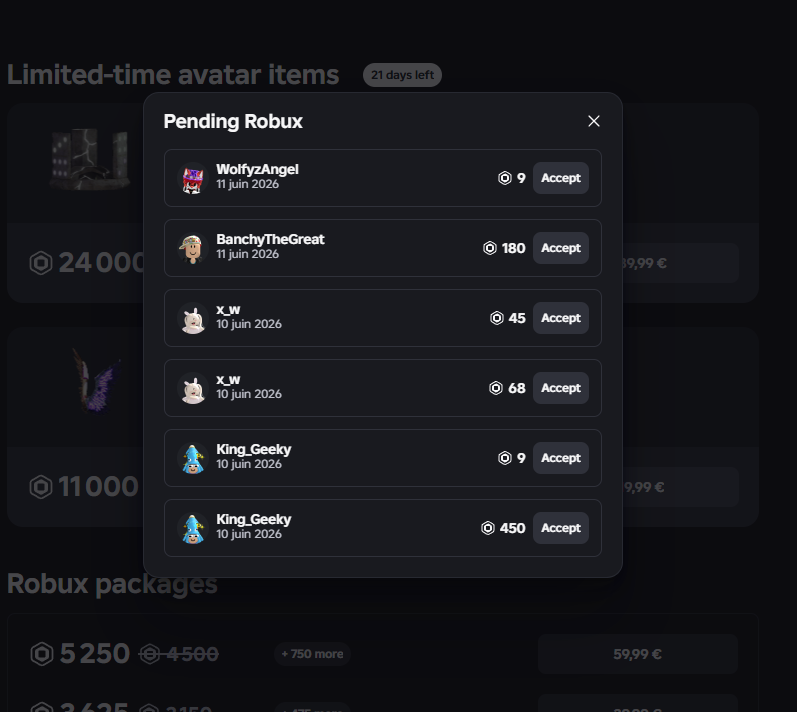Click WolfyzAngel's avatar picture

coord(193,178)
